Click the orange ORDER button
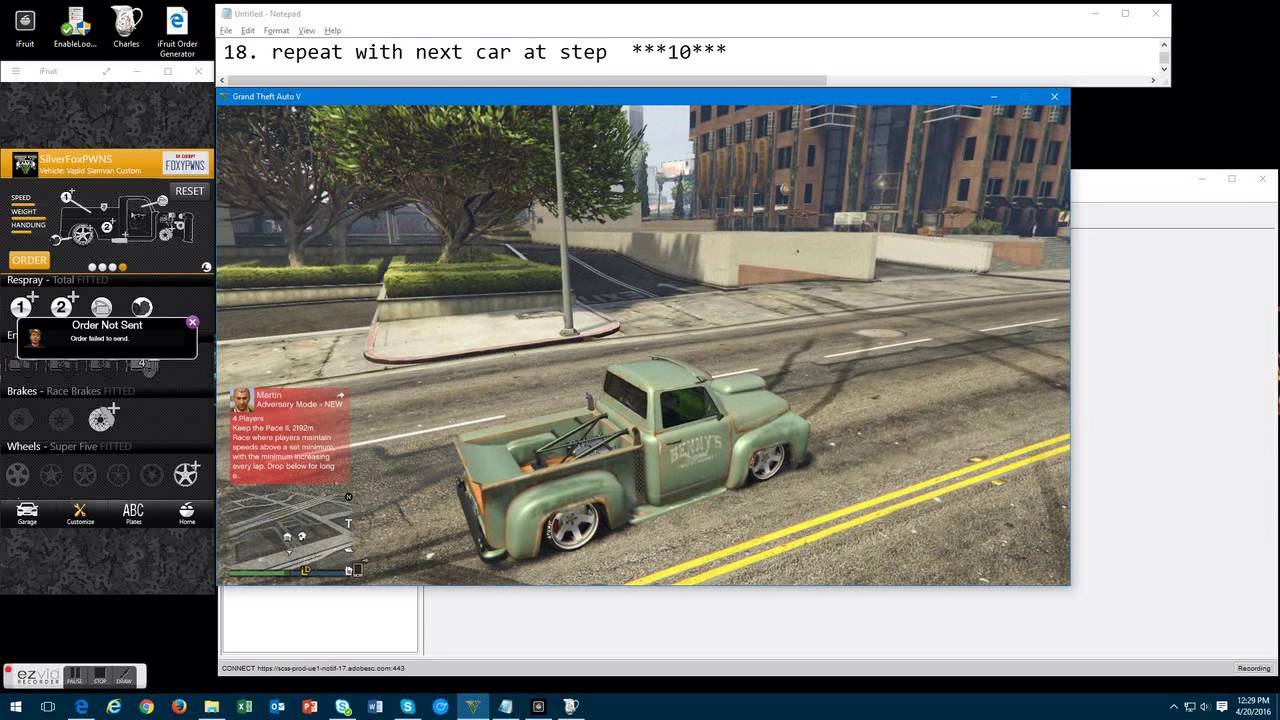 29,260
